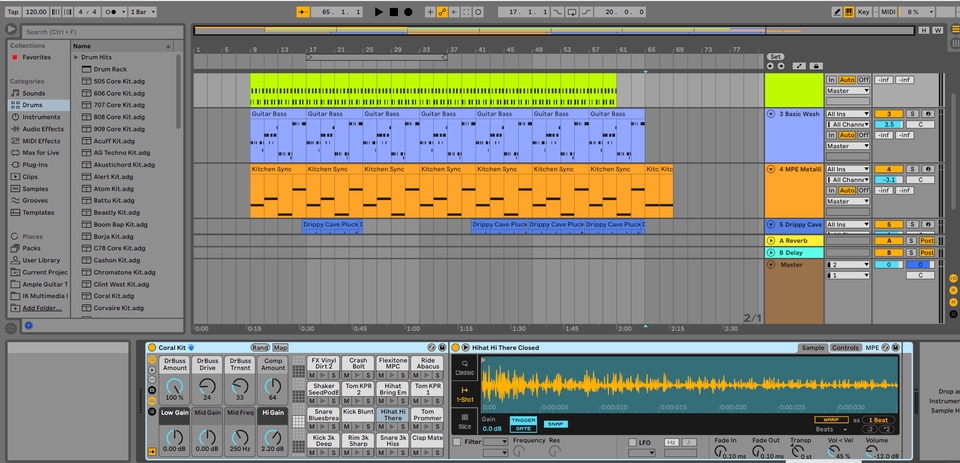The image size is (960, 463).
Task: Start playback with the Play button
Action: click(x=379, y=12)
